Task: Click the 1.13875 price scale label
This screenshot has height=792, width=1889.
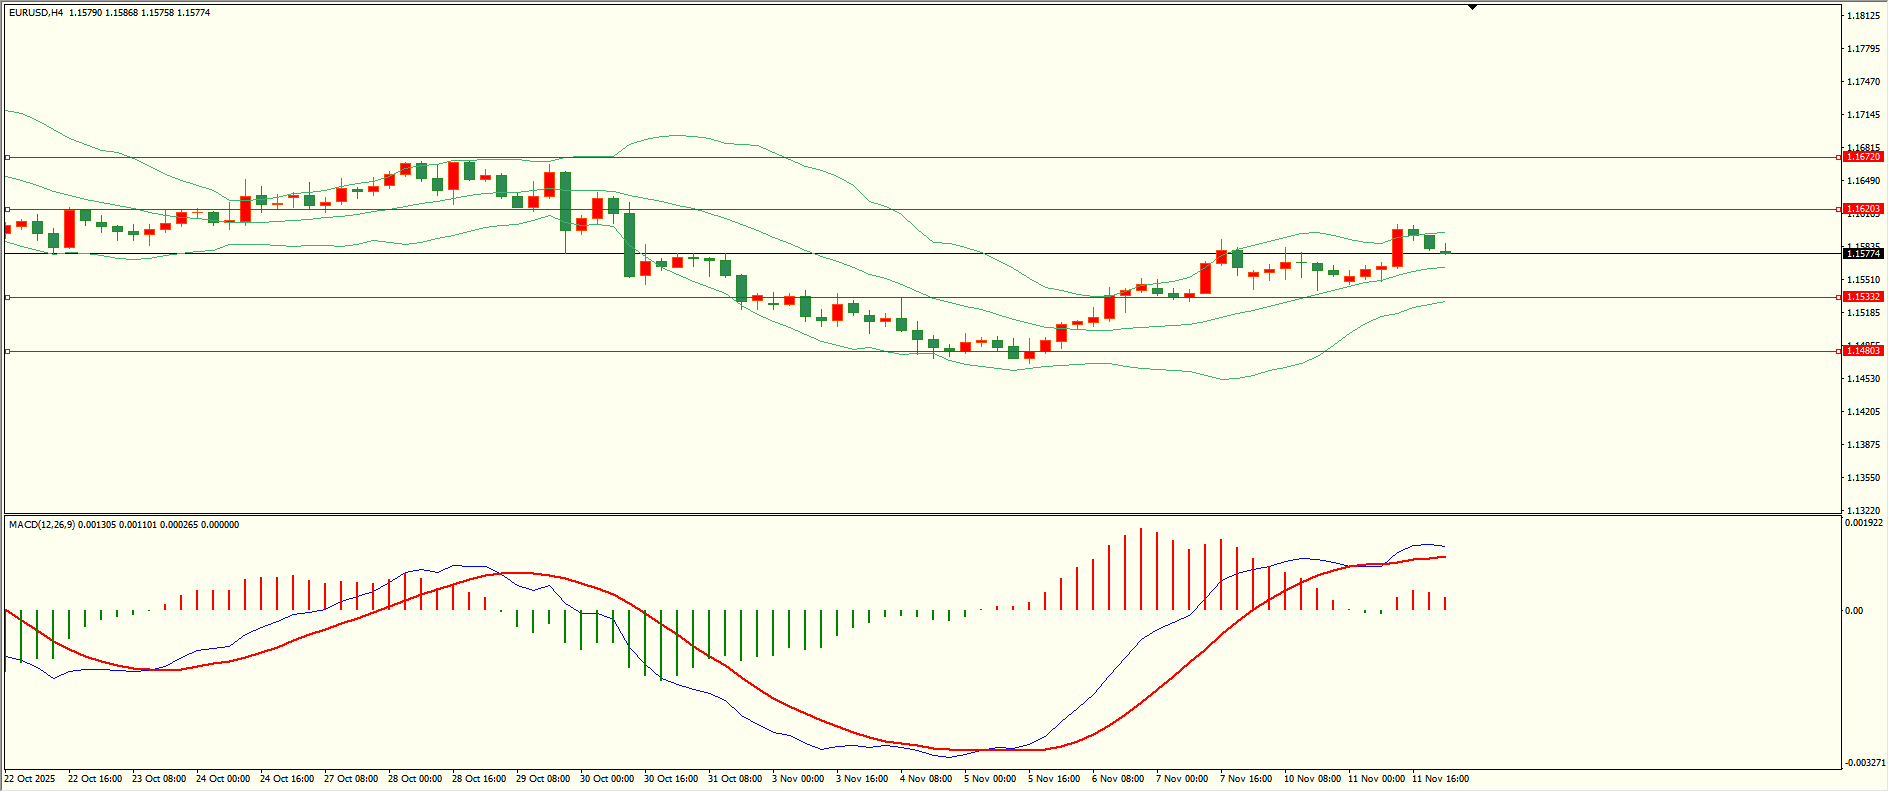Action: (x=1862, y=445)
